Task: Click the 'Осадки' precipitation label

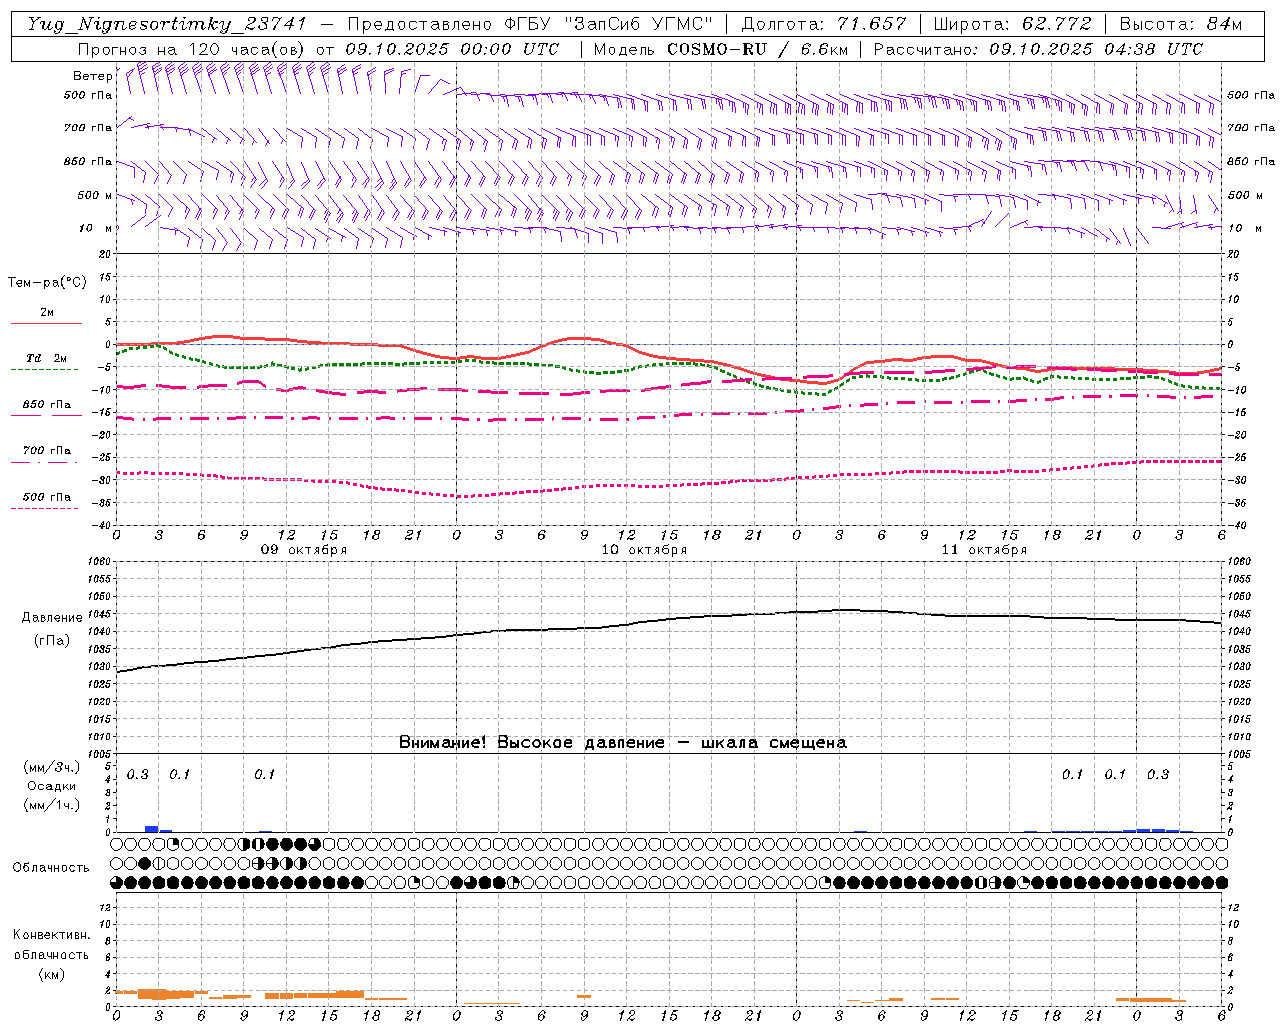Action: [x=51, y=786]
